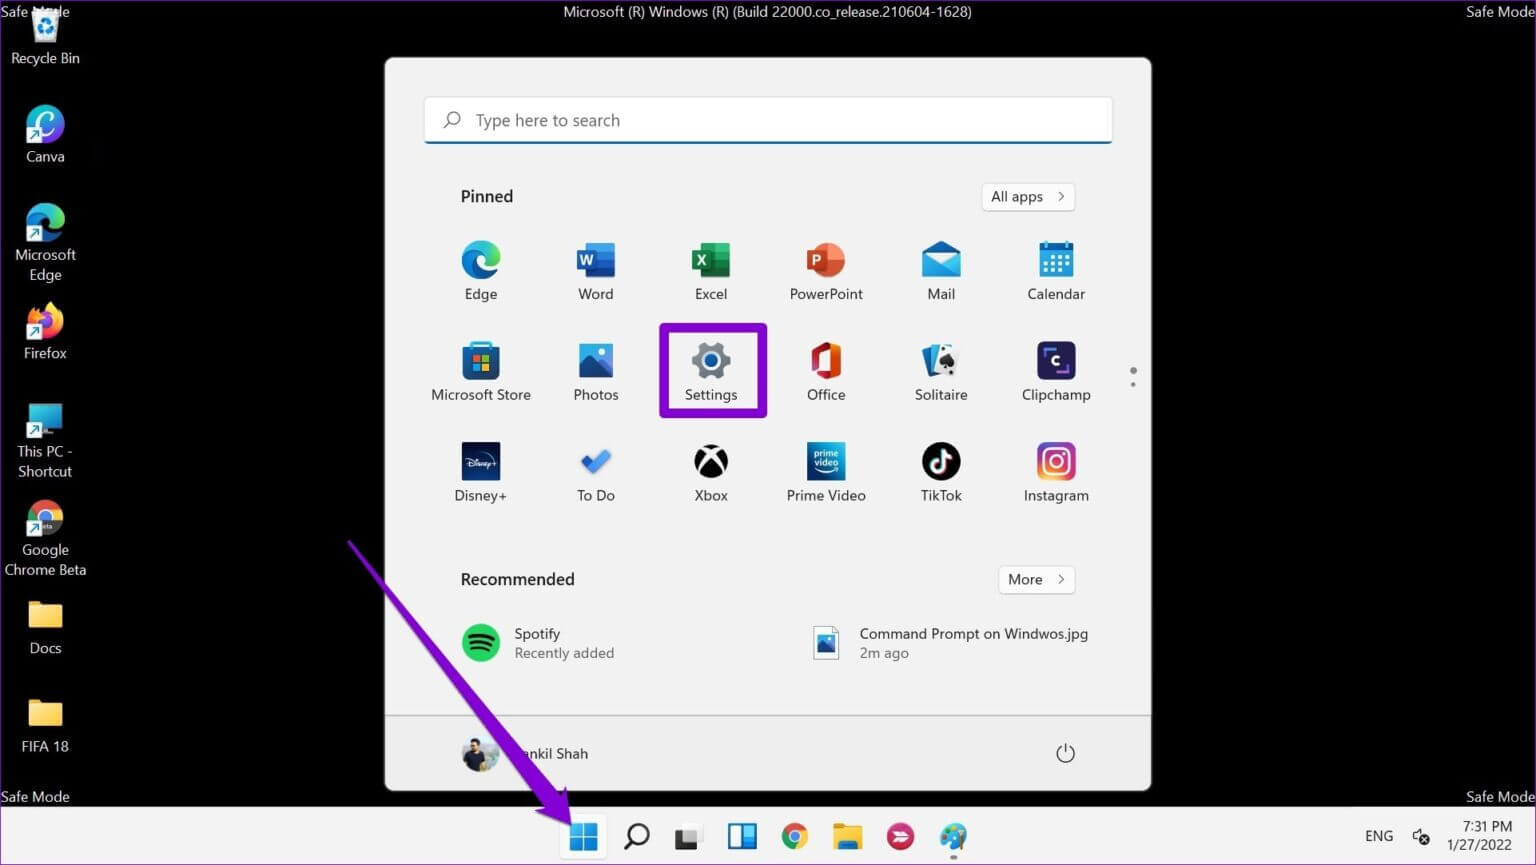Select Canva desktop shortcut
Viewport: 1536px width, 865px height.
coord(45,135)
